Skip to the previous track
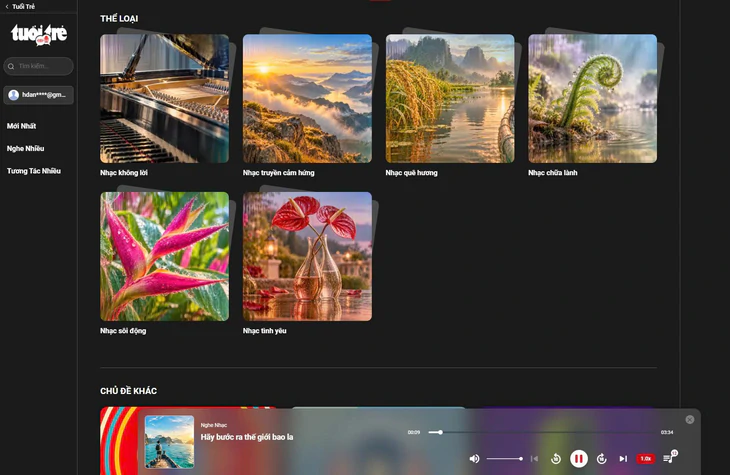730x475 pixels. pyautogui.click(x=534, y=459)
